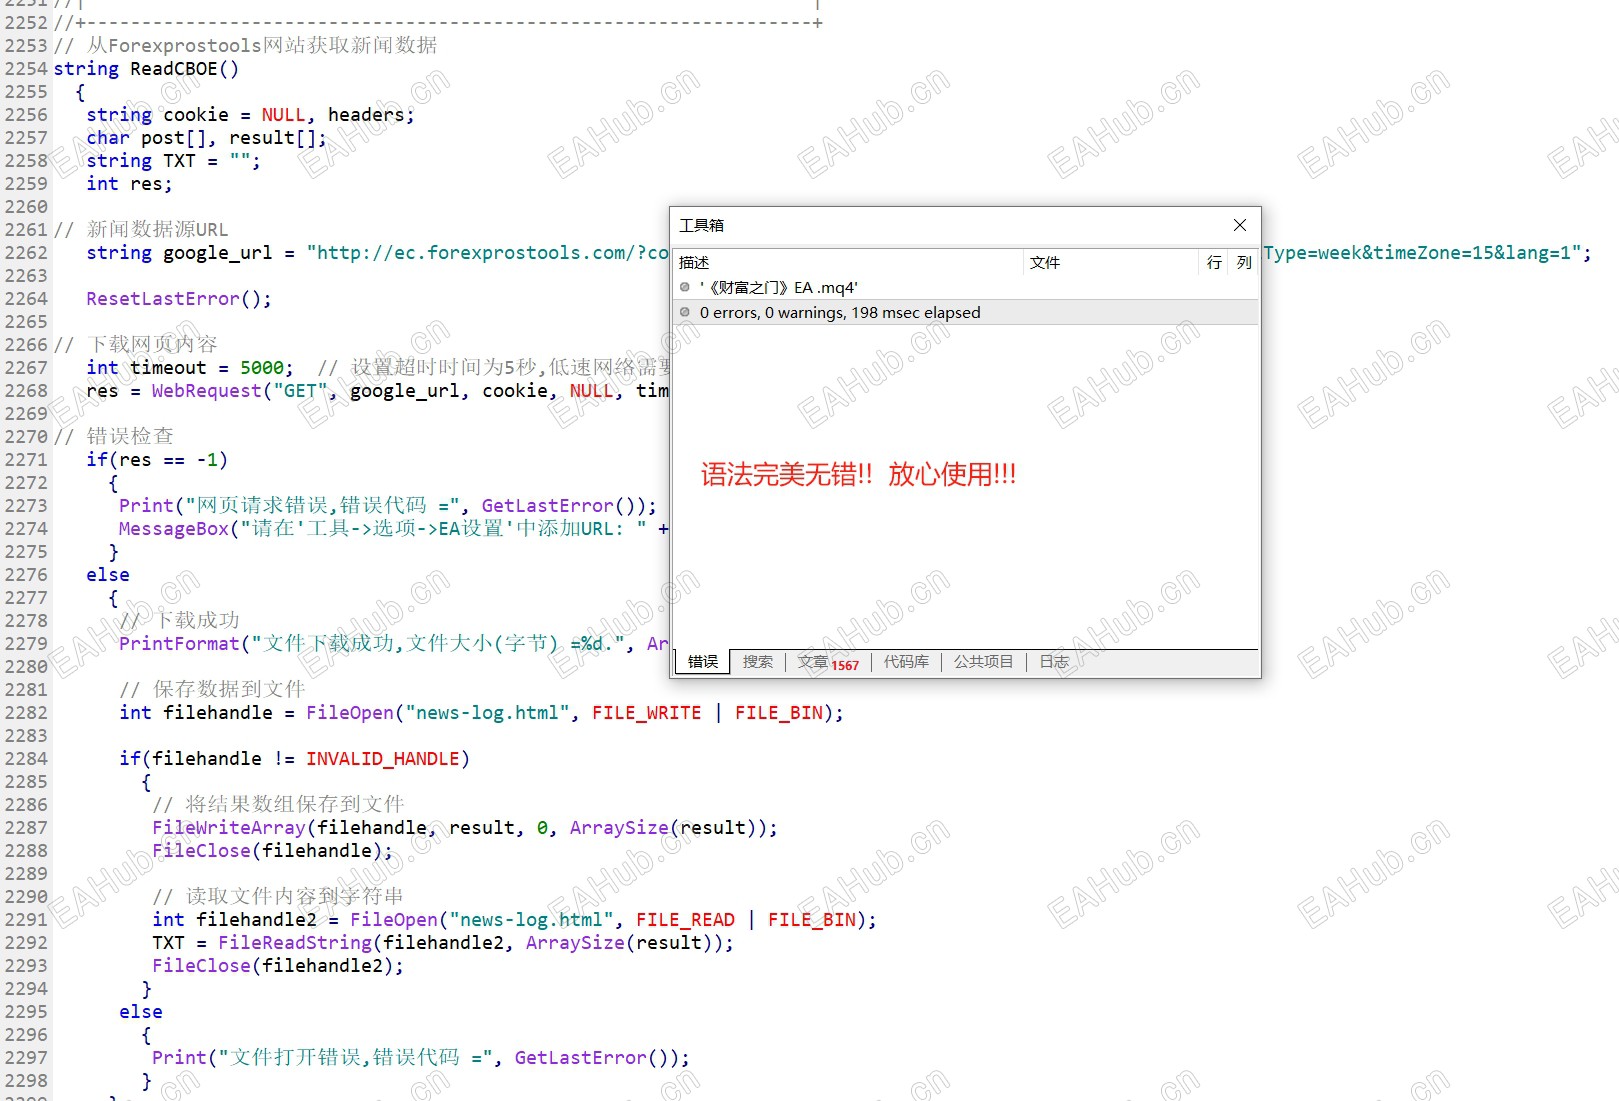Switch to the 代码库 tab
The width and height of the screenshot is (1619, 1101).
pos(906,661)
